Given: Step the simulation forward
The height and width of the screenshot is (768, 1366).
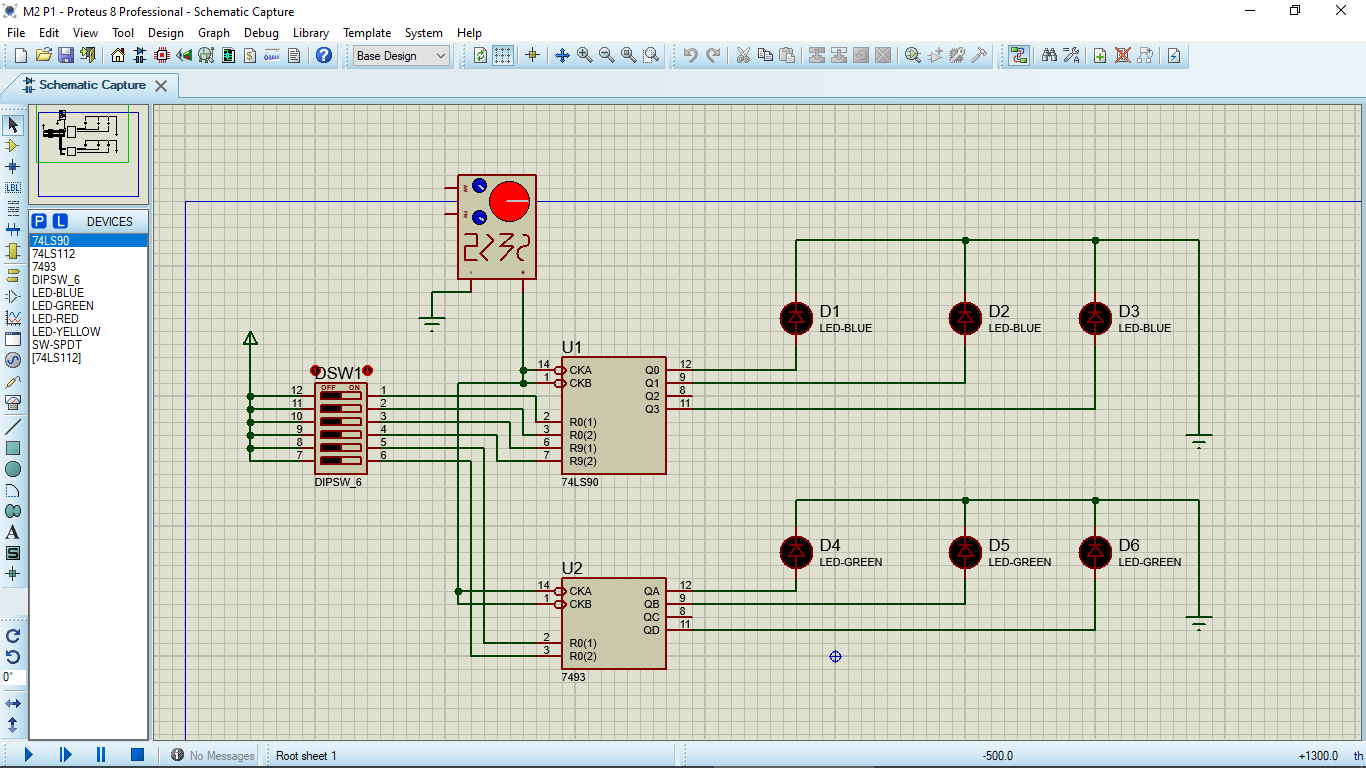Looking at the screenshot, I should [x=65, y=755].
